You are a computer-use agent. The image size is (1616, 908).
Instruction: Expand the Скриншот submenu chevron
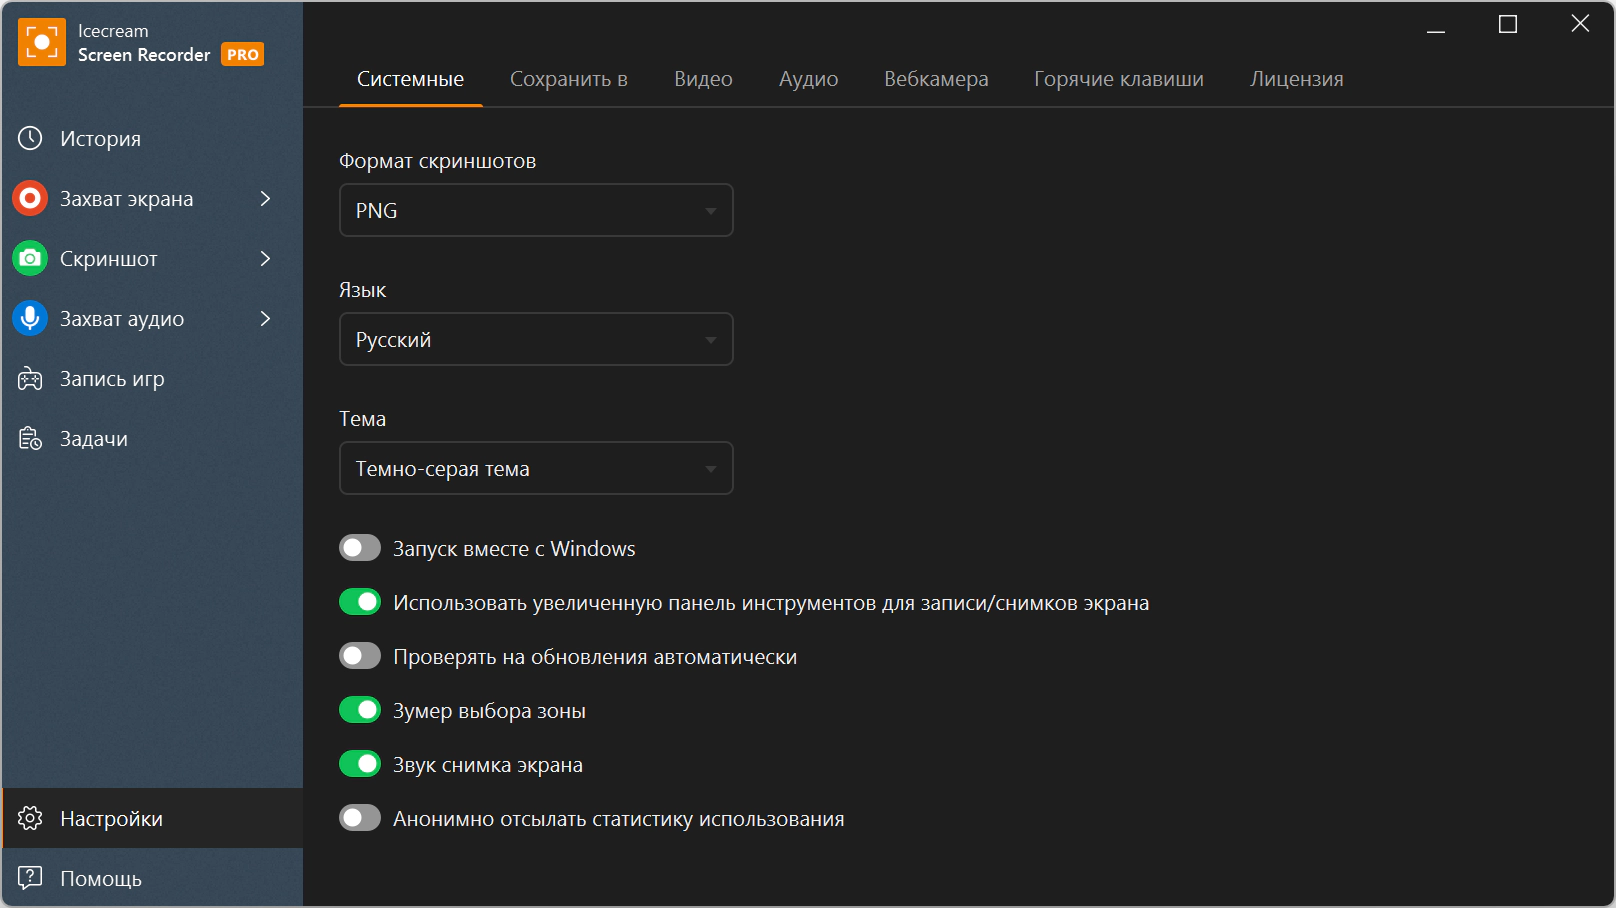pyautogui.click(x=265, y=258)
